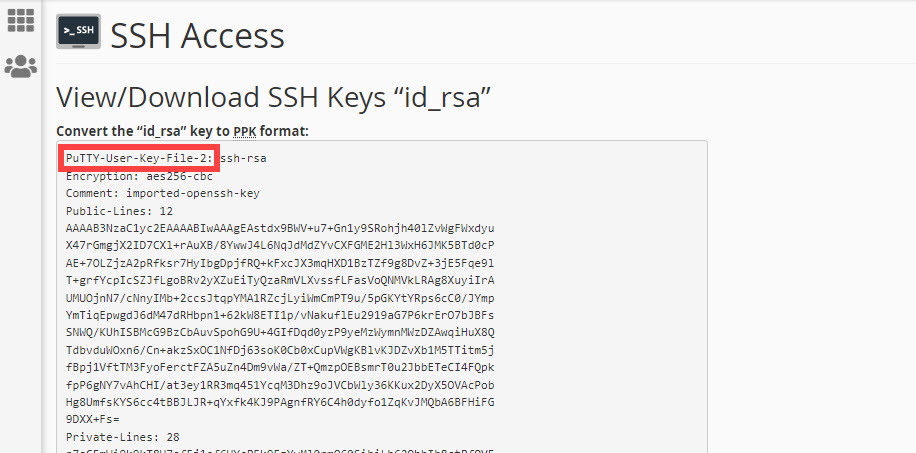916x453 pixels.
Task: Click the "Comment: imported-openssh-key" line
Action: coord(163,193)
